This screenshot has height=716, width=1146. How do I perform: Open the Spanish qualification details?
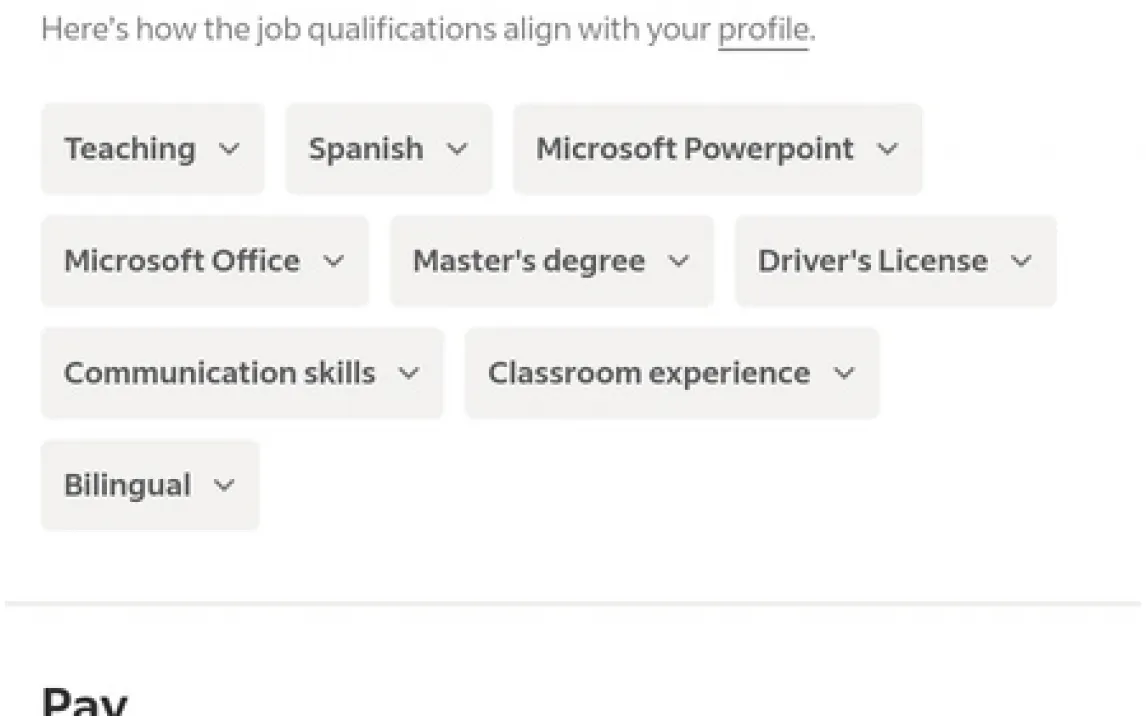366,149
